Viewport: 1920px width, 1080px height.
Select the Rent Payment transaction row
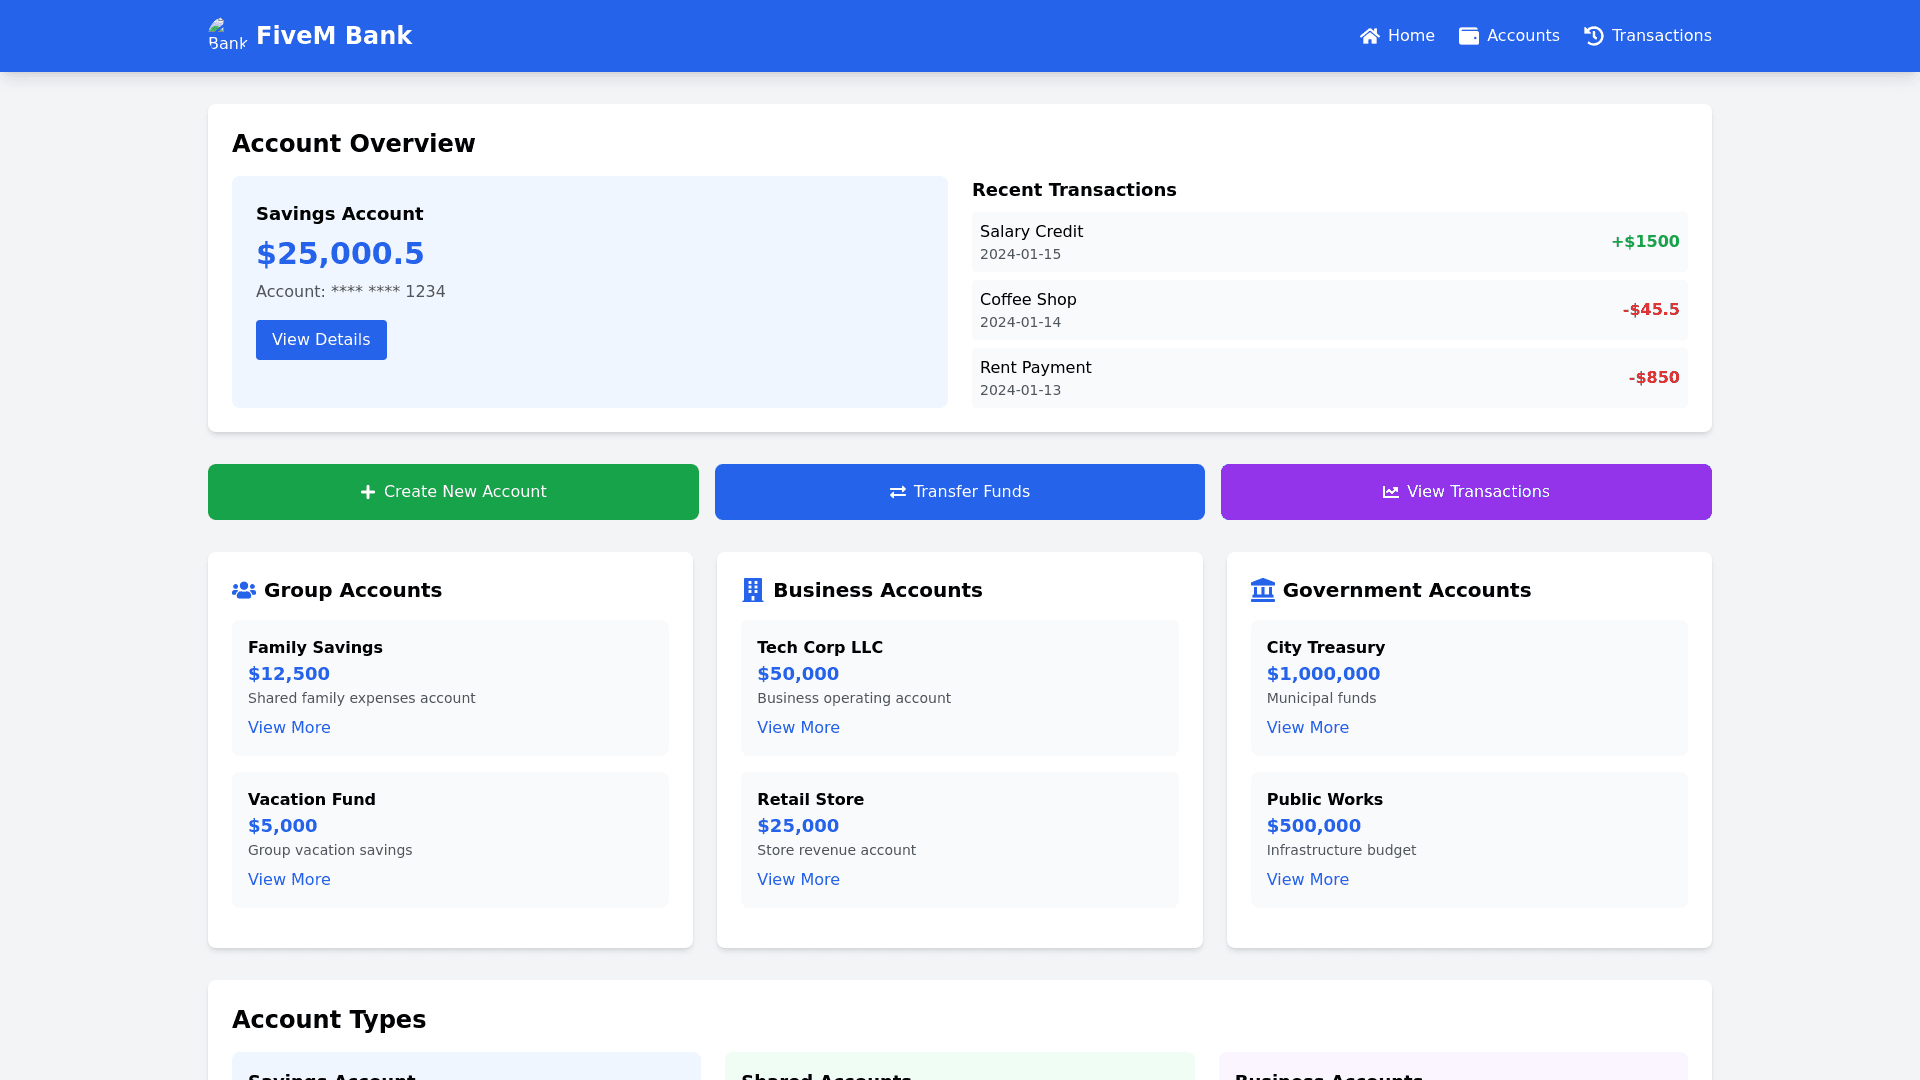click(x=1329, y=378)
